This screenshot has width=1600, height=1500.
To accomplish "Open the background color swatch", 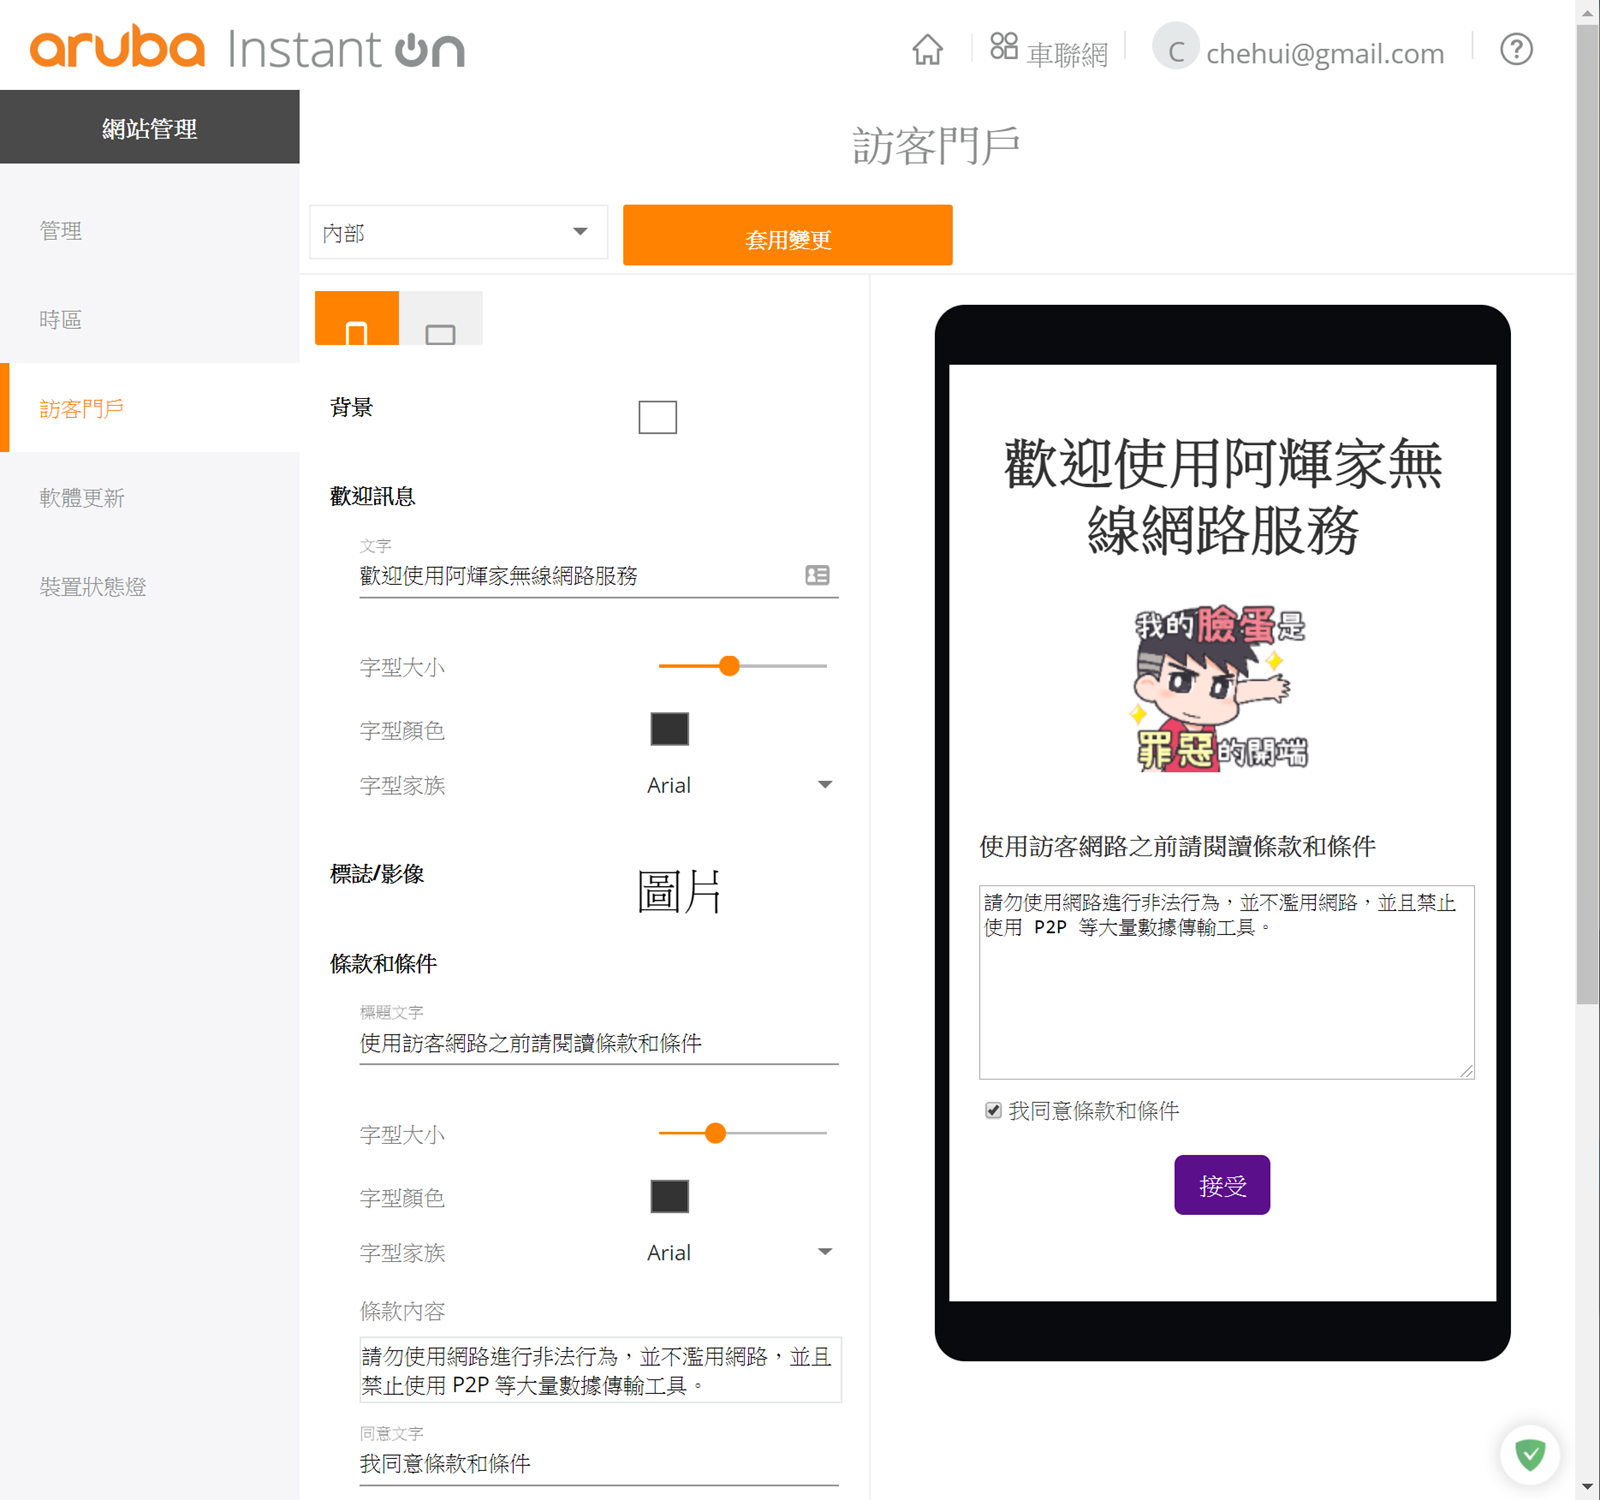I will point(657,417).
